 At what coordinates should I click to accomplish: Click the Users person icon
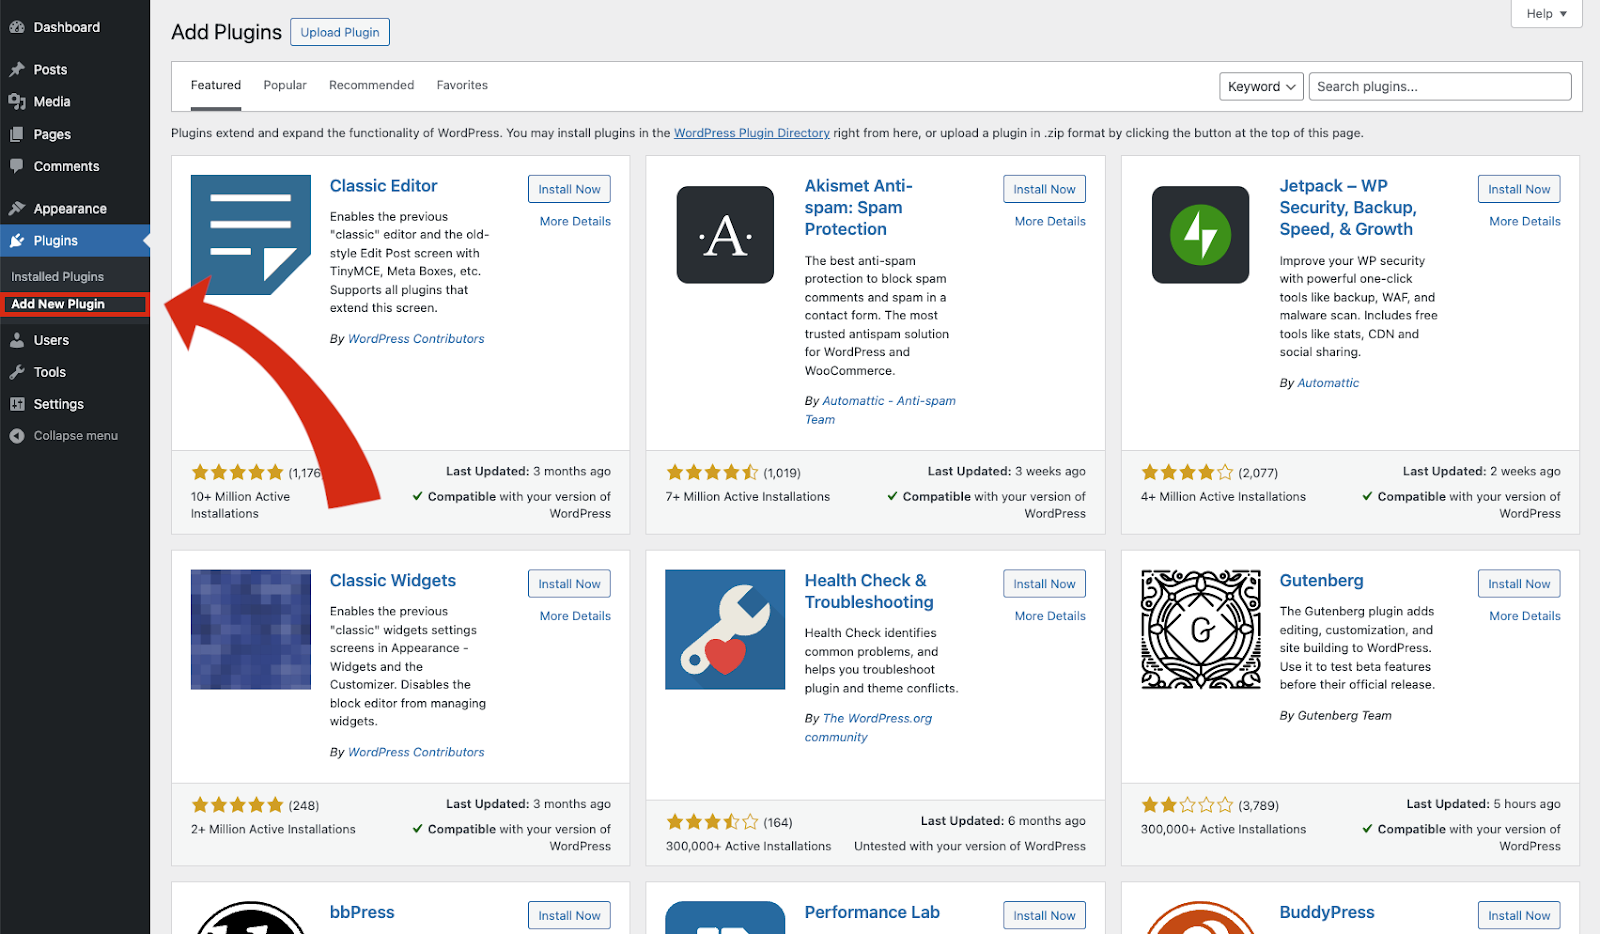[17, 340]
